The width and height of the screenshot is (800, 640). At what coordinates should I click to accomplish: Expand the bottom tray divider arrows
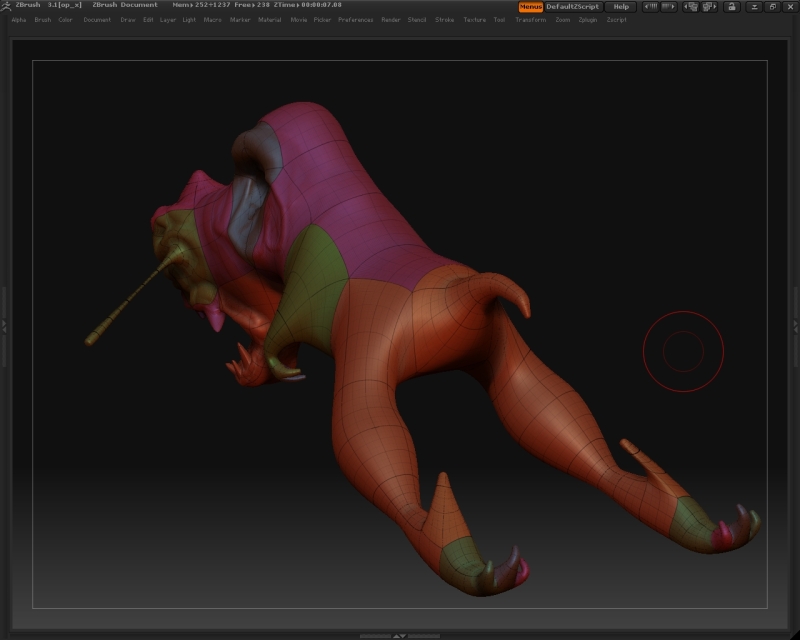point(399,636)
